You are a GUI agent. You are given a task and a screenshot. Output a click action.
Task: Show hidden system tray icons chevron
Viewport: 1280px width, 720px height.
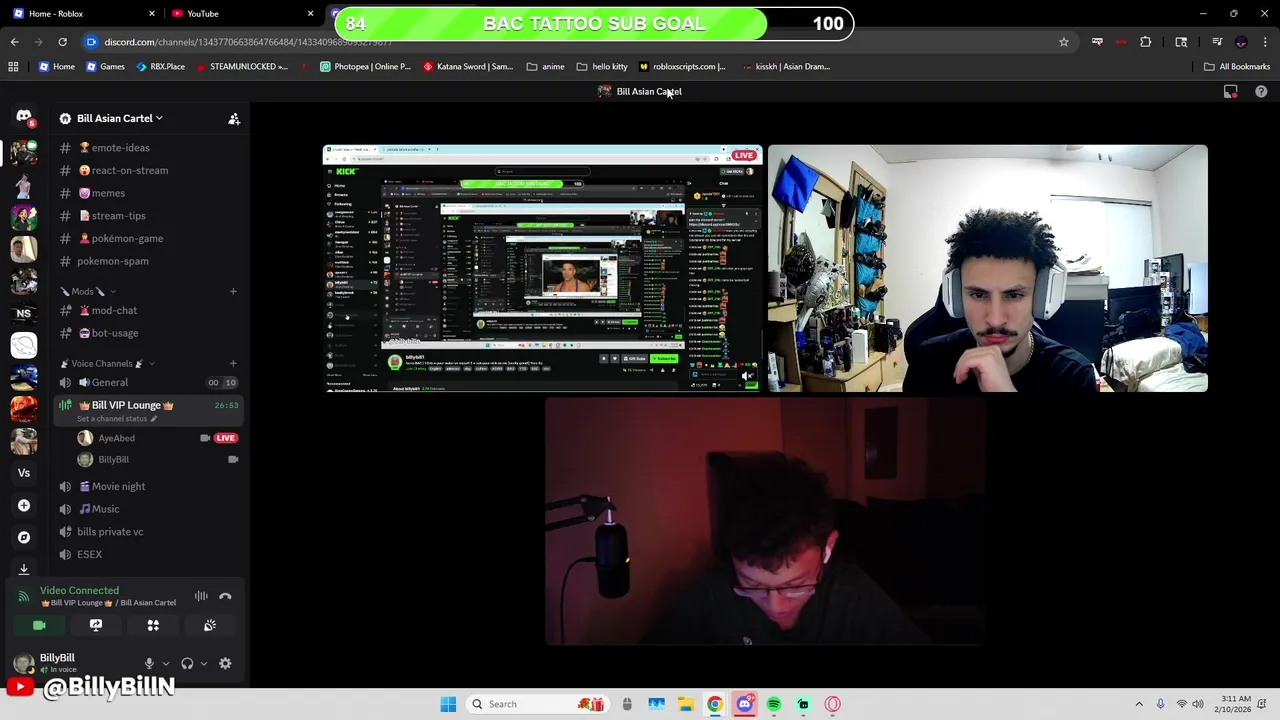pyautogui.click(x=1139, y=704)
